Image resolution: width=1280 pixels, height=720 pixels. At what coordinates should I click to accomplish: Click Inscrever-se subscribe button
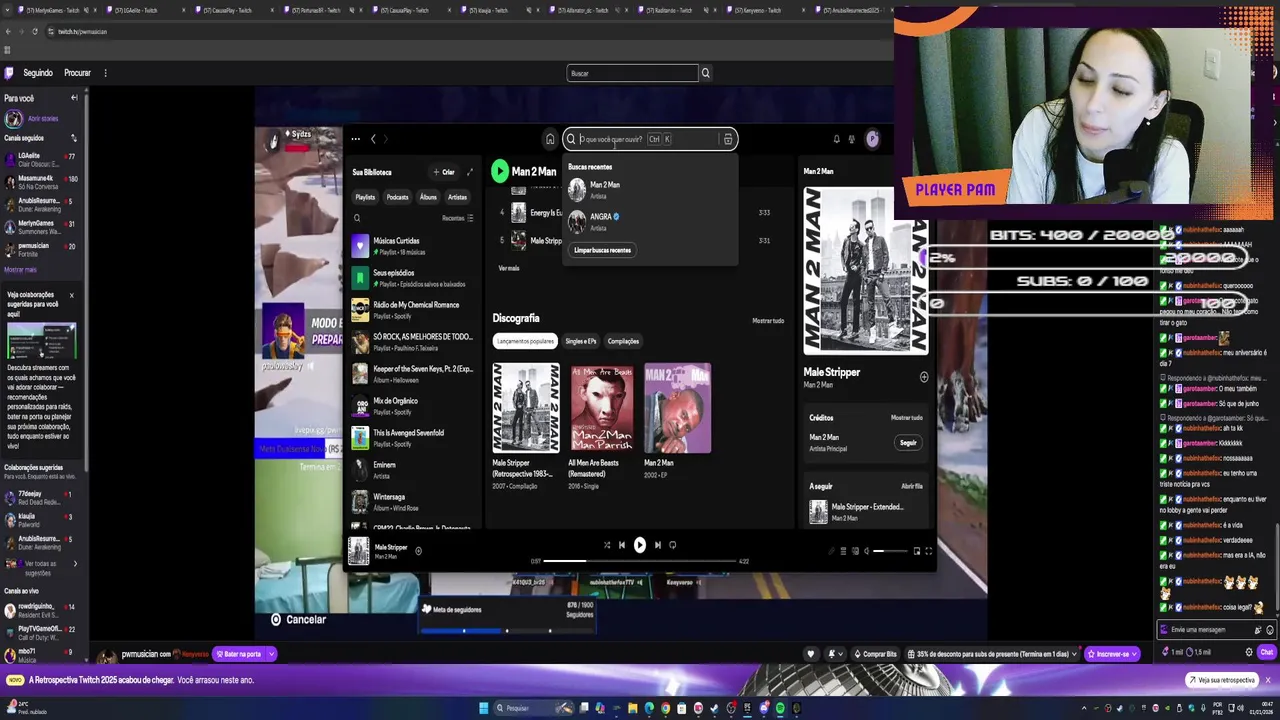[x=1113, y=654]
